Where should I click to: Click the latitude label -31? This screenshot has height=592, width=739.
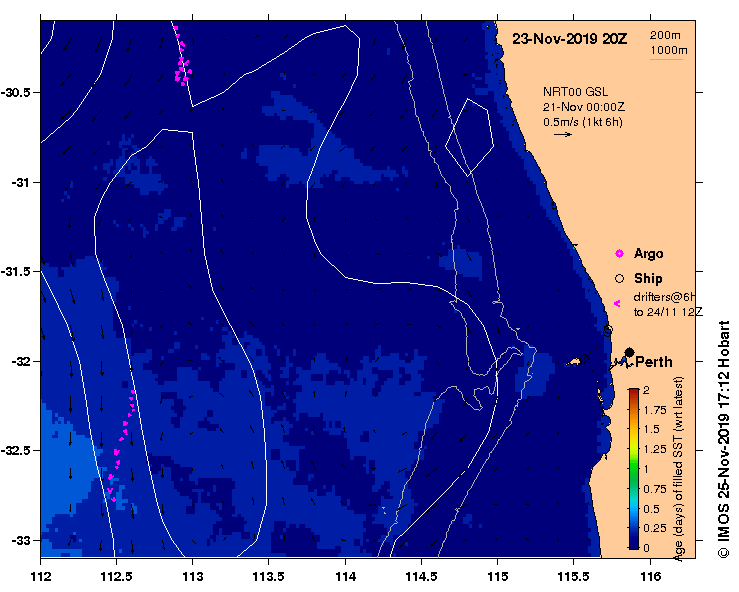(x=20, y=182)
